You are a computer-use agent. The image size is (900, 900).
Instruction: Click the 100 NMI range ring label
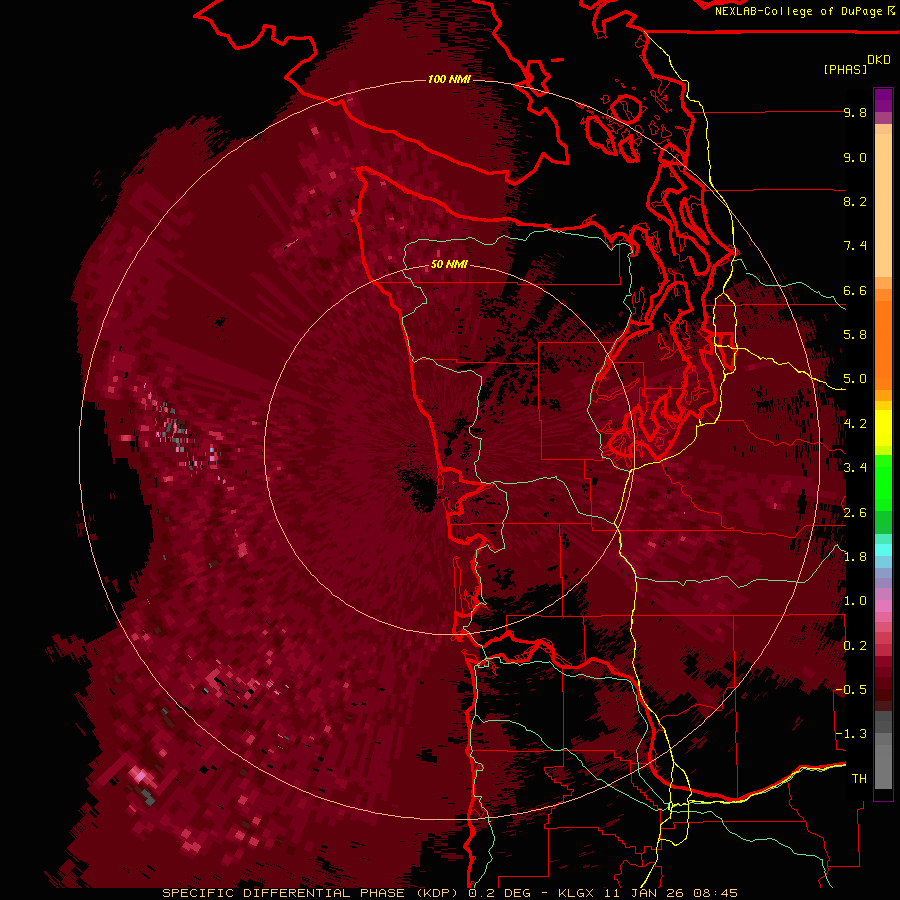click(x=449, y=79)
